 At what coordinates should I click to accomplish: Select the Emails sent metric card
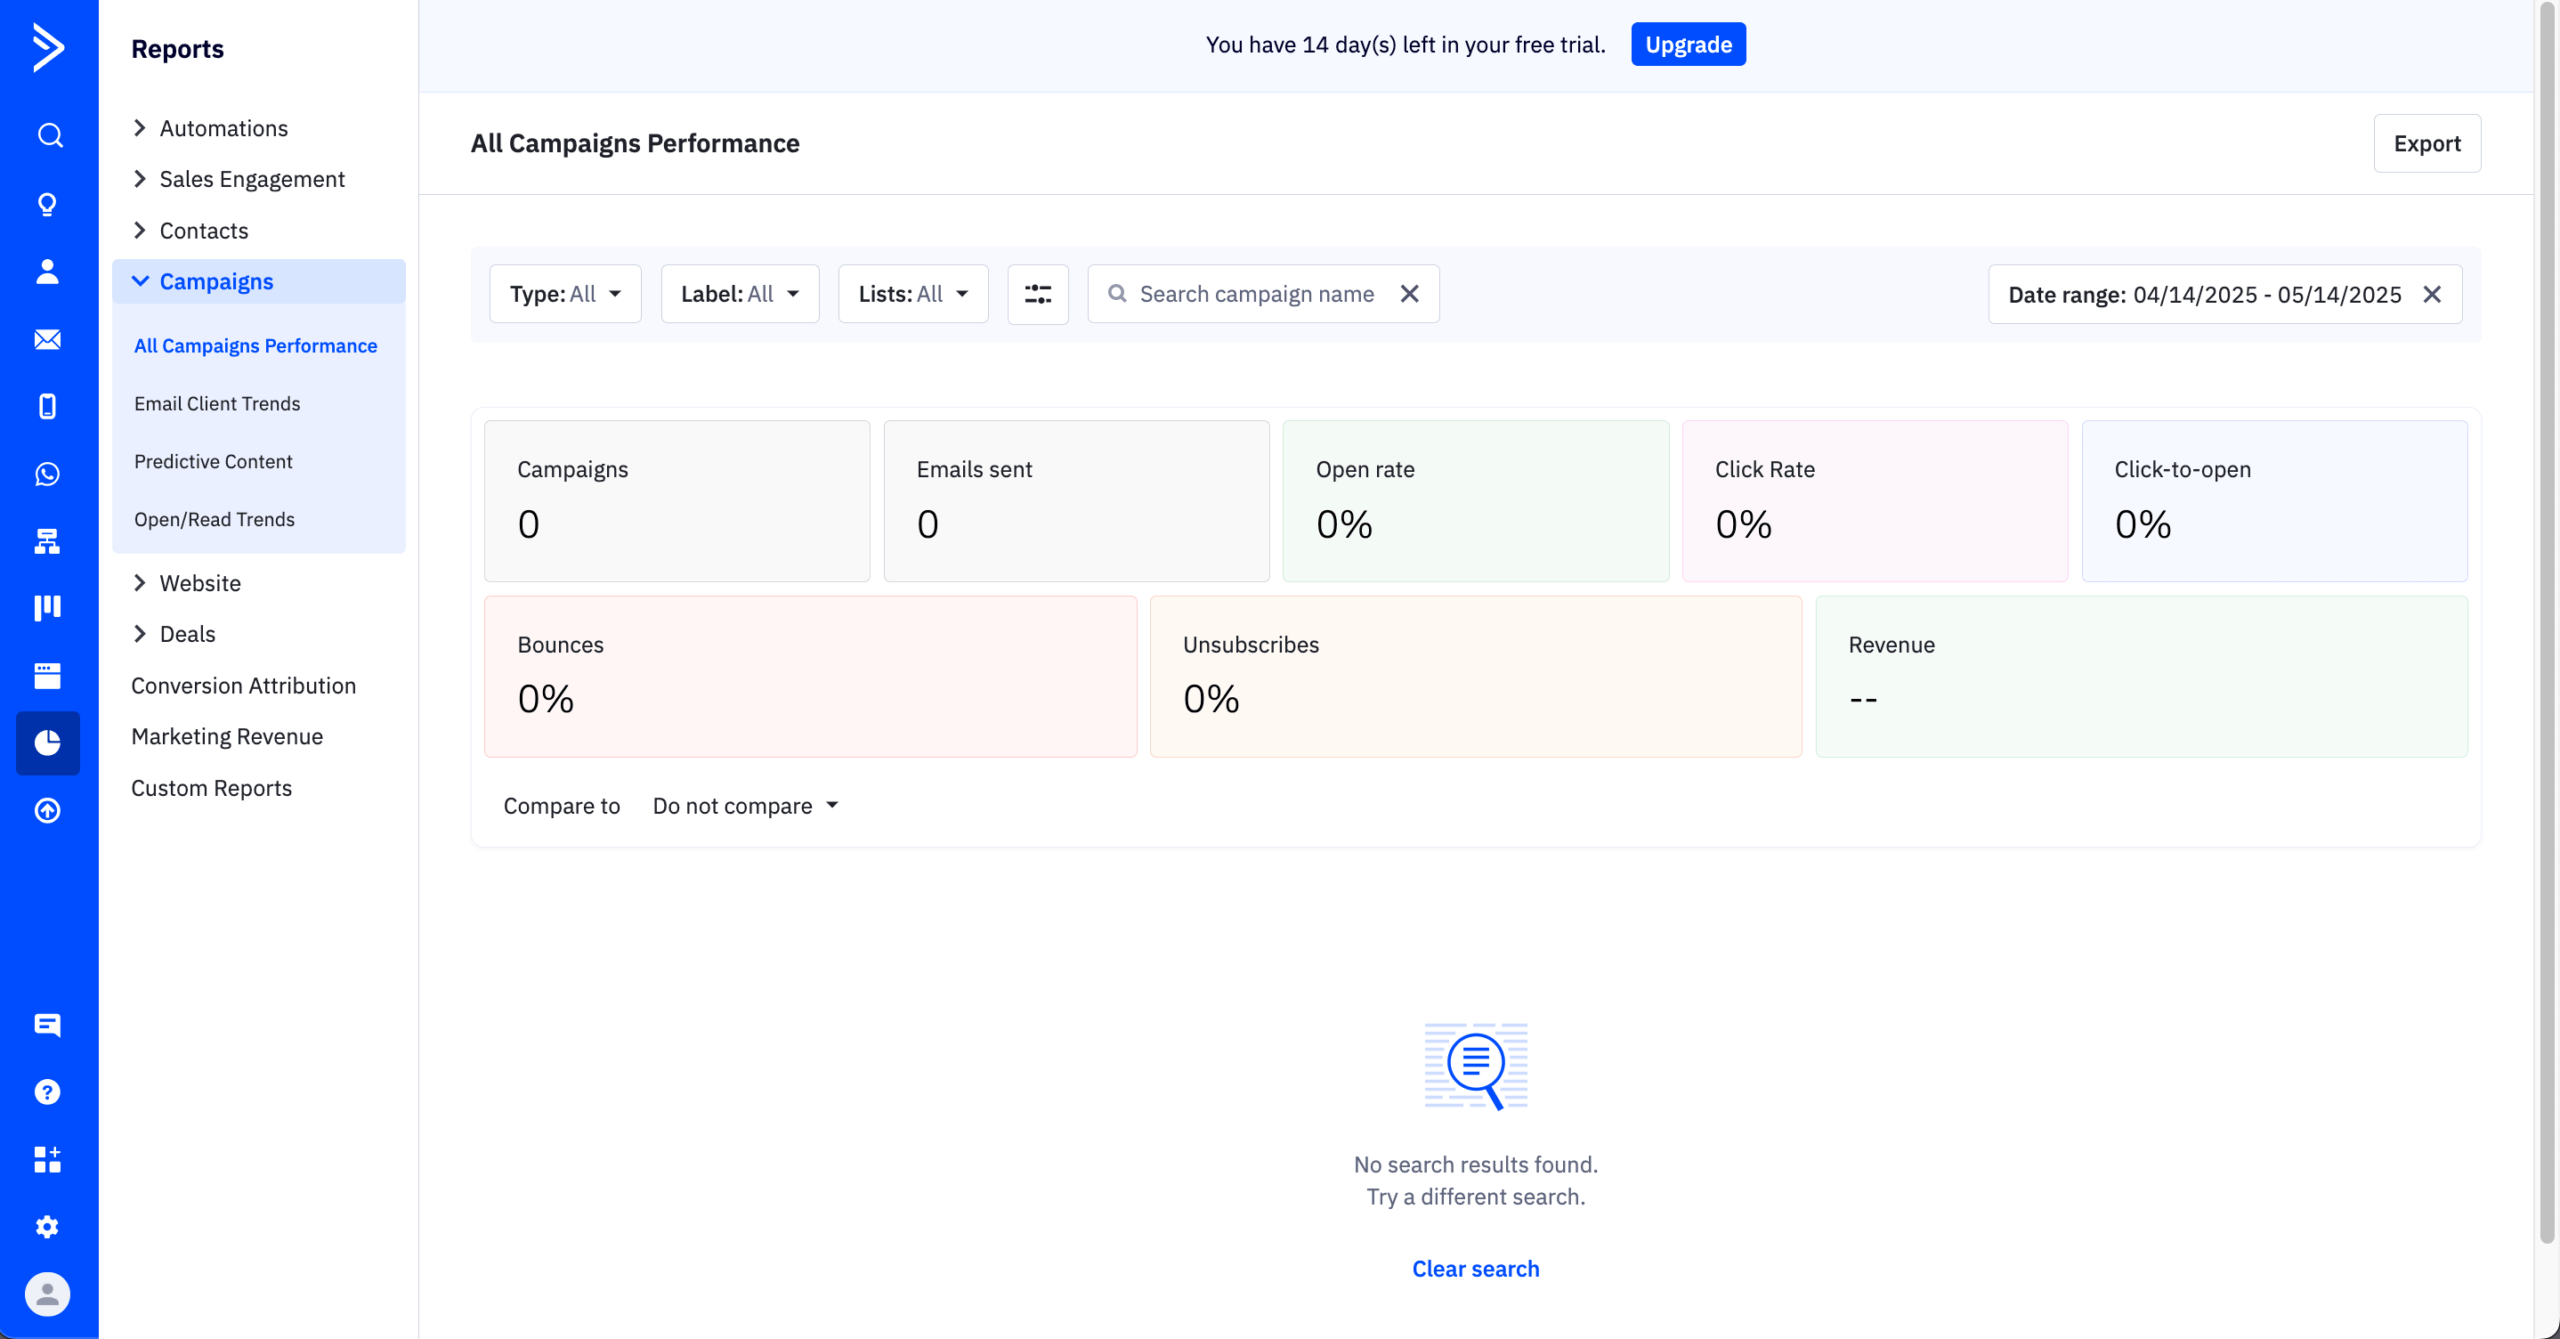pos(1076,501)
